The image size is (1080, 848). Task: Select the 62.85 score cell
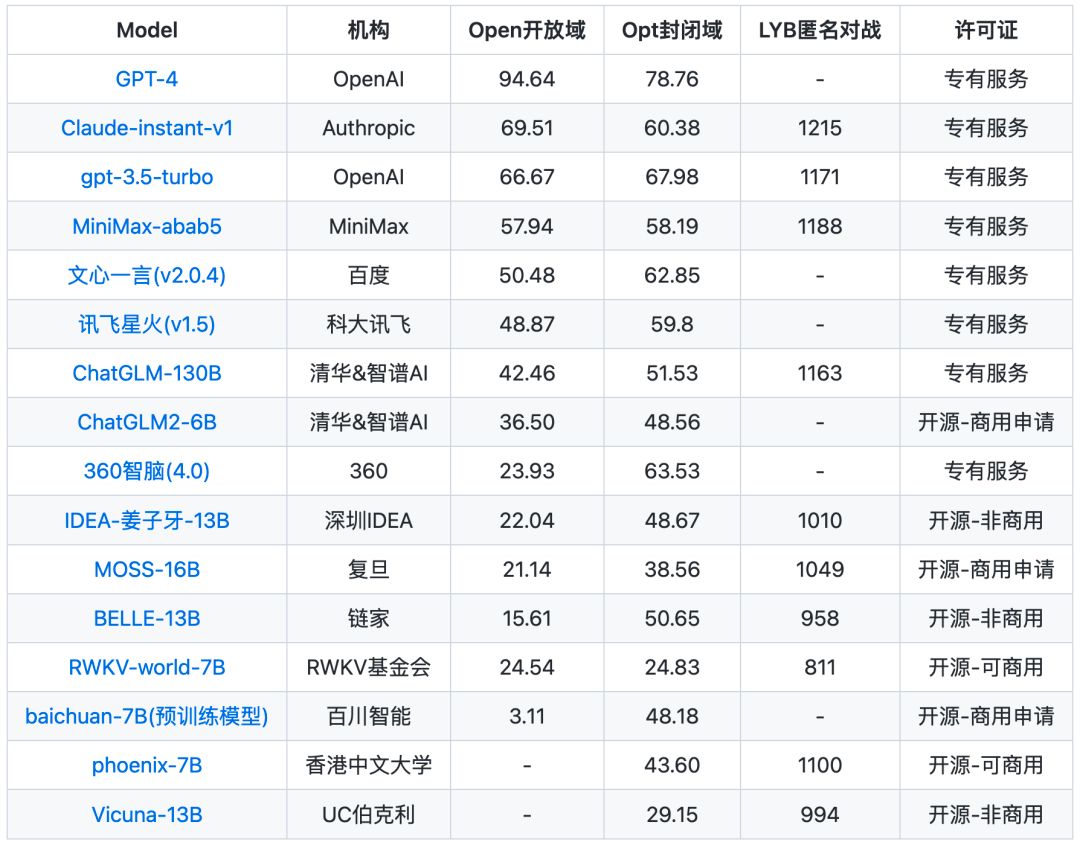pos(672,276)
